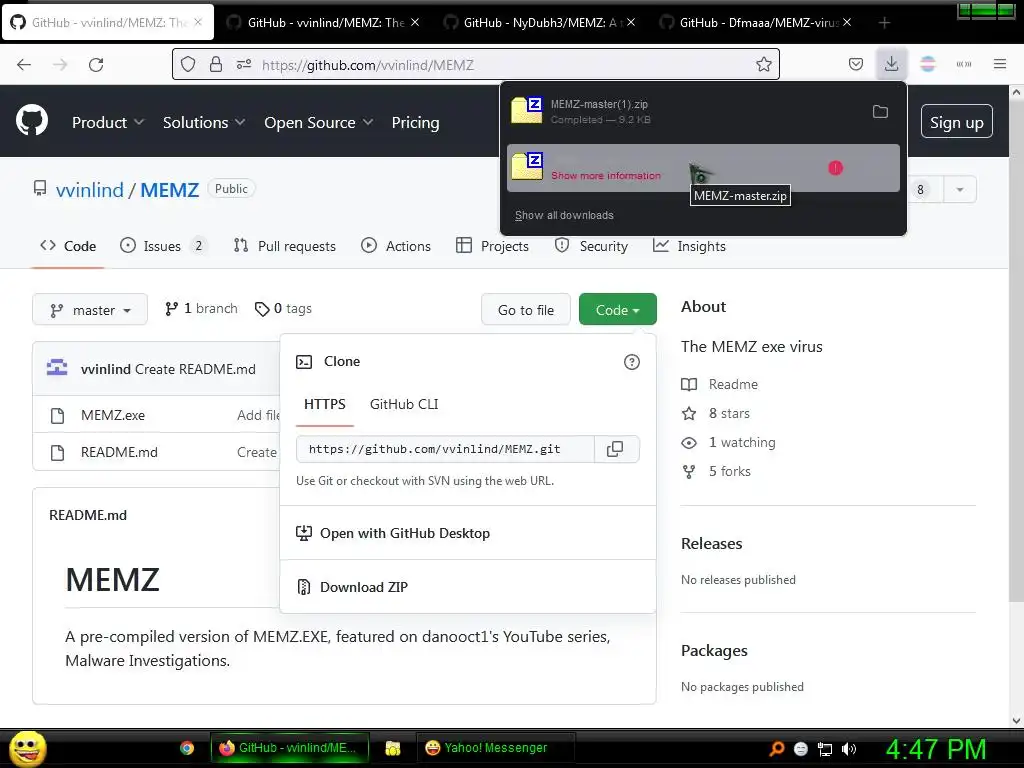The width and height of the screenshot is (1024, 768).
Task: Click the smiley start button in the taskbar
Action: 27,748
